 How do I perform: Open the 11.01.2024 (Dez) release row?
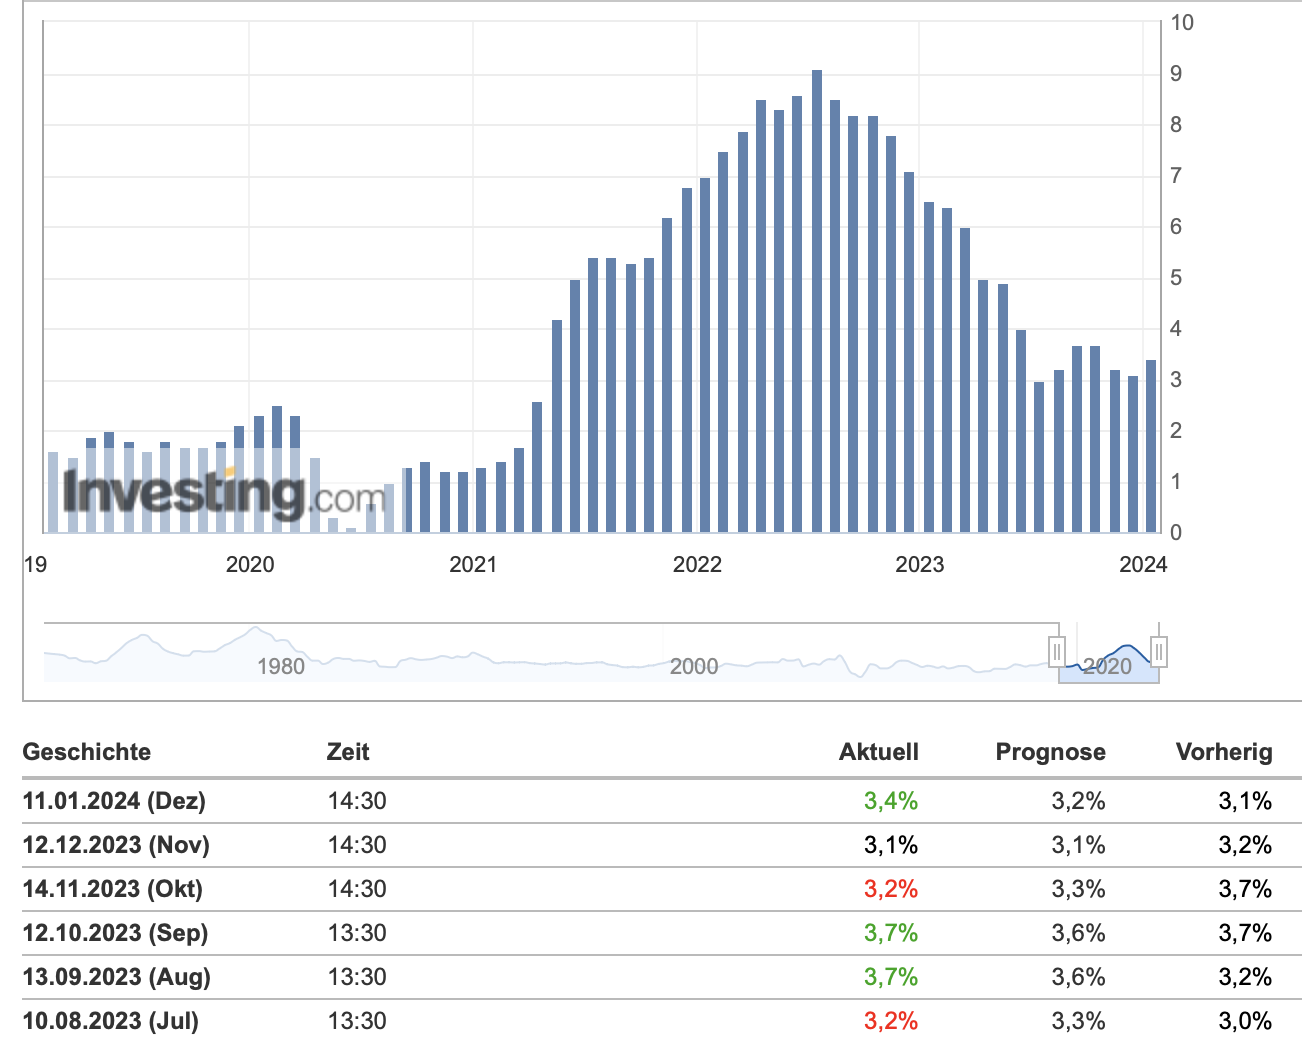coord(114,801)
